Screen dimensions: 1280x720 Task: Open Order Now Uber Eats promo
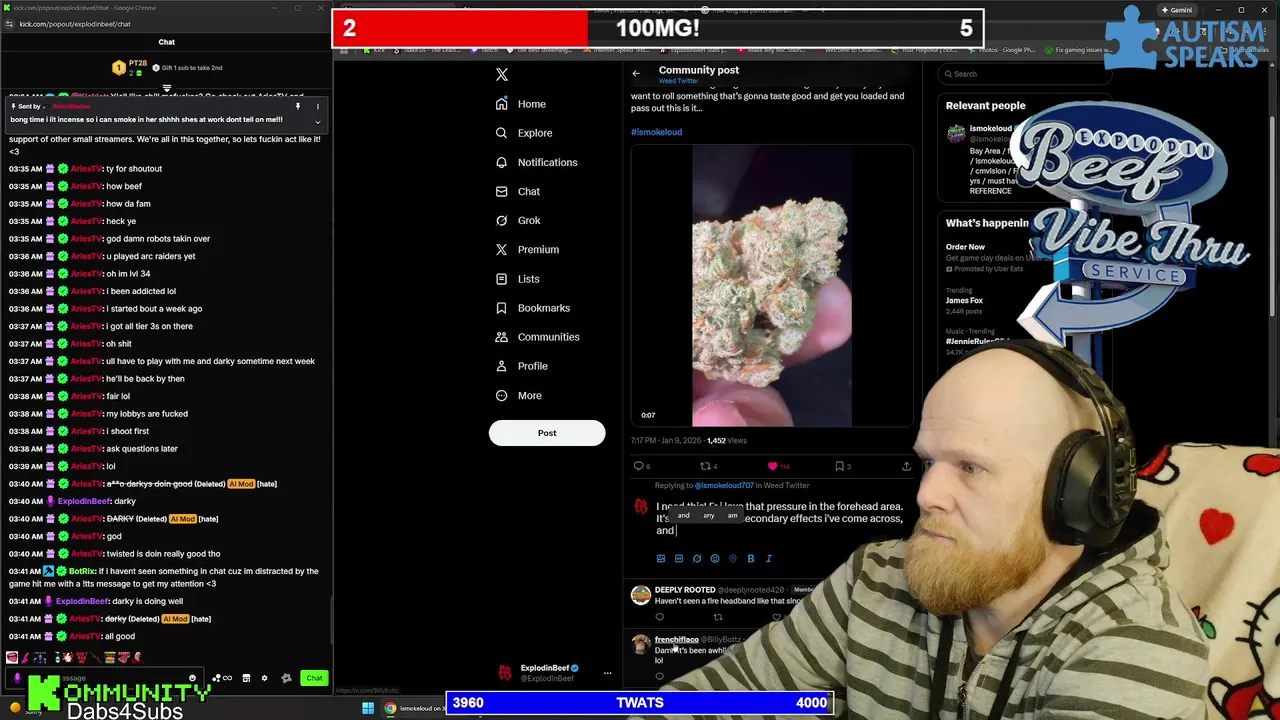(965, 247)
